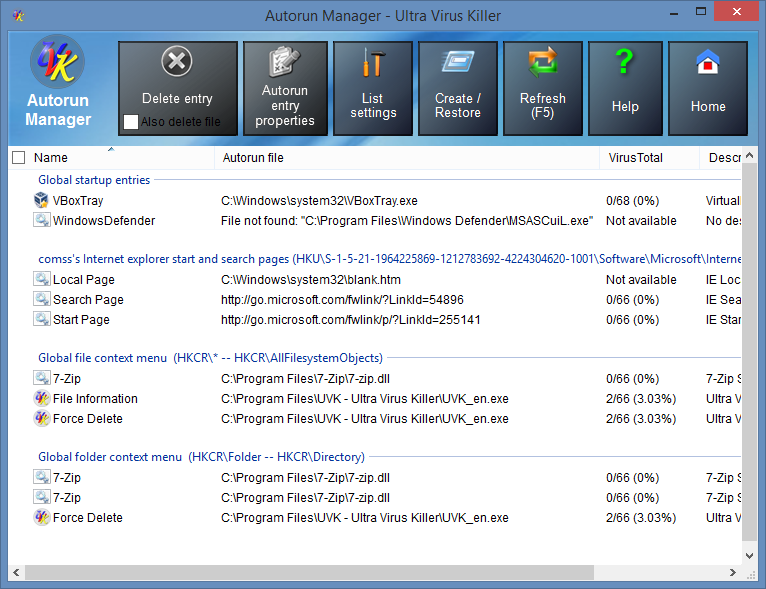Select the WindowsDefender entry name
Viewport: 766px width, 589px height.
[x=104, y=221]
